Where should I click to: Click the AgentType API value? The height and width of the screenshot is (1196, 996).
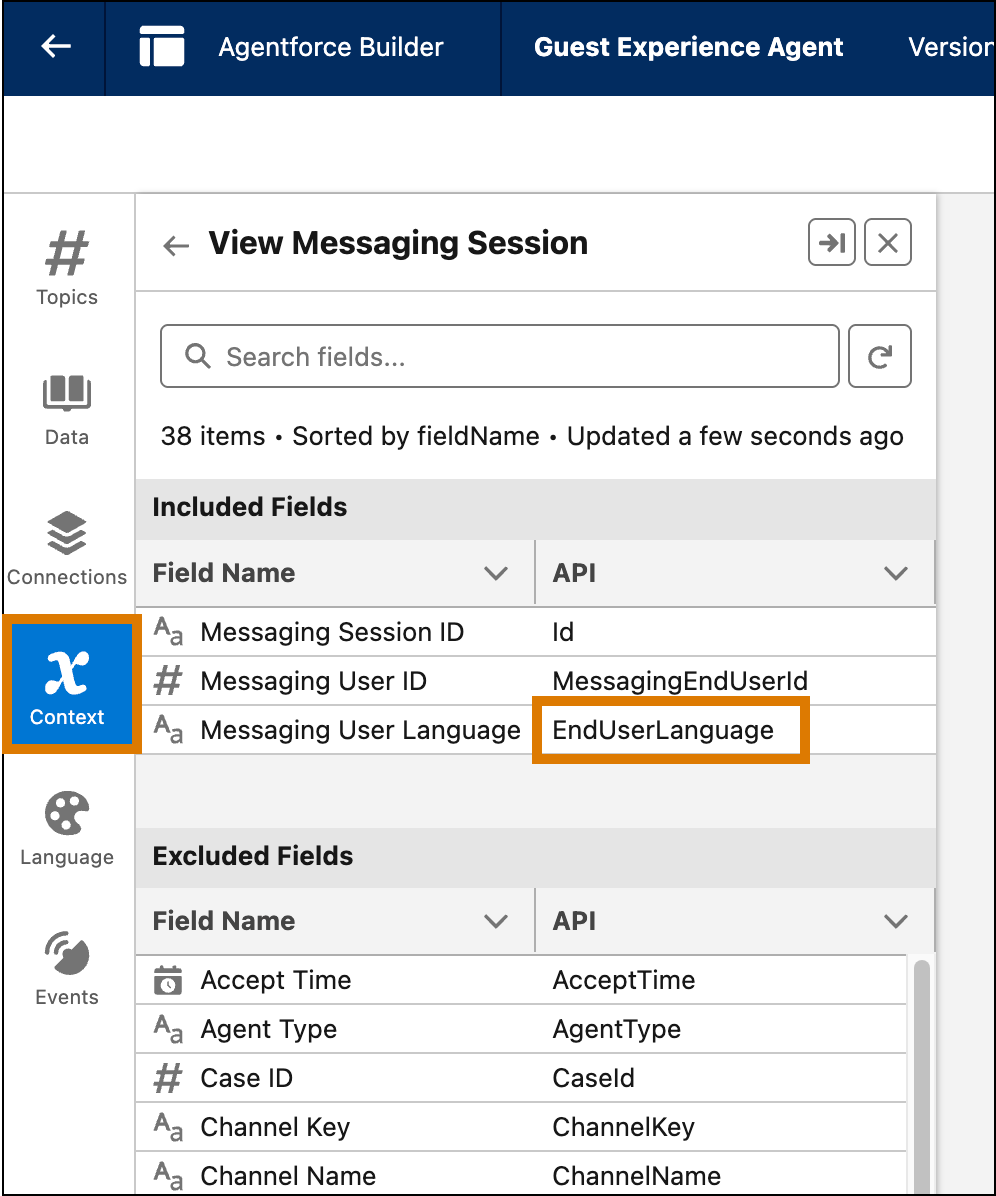click(616, 1030)
